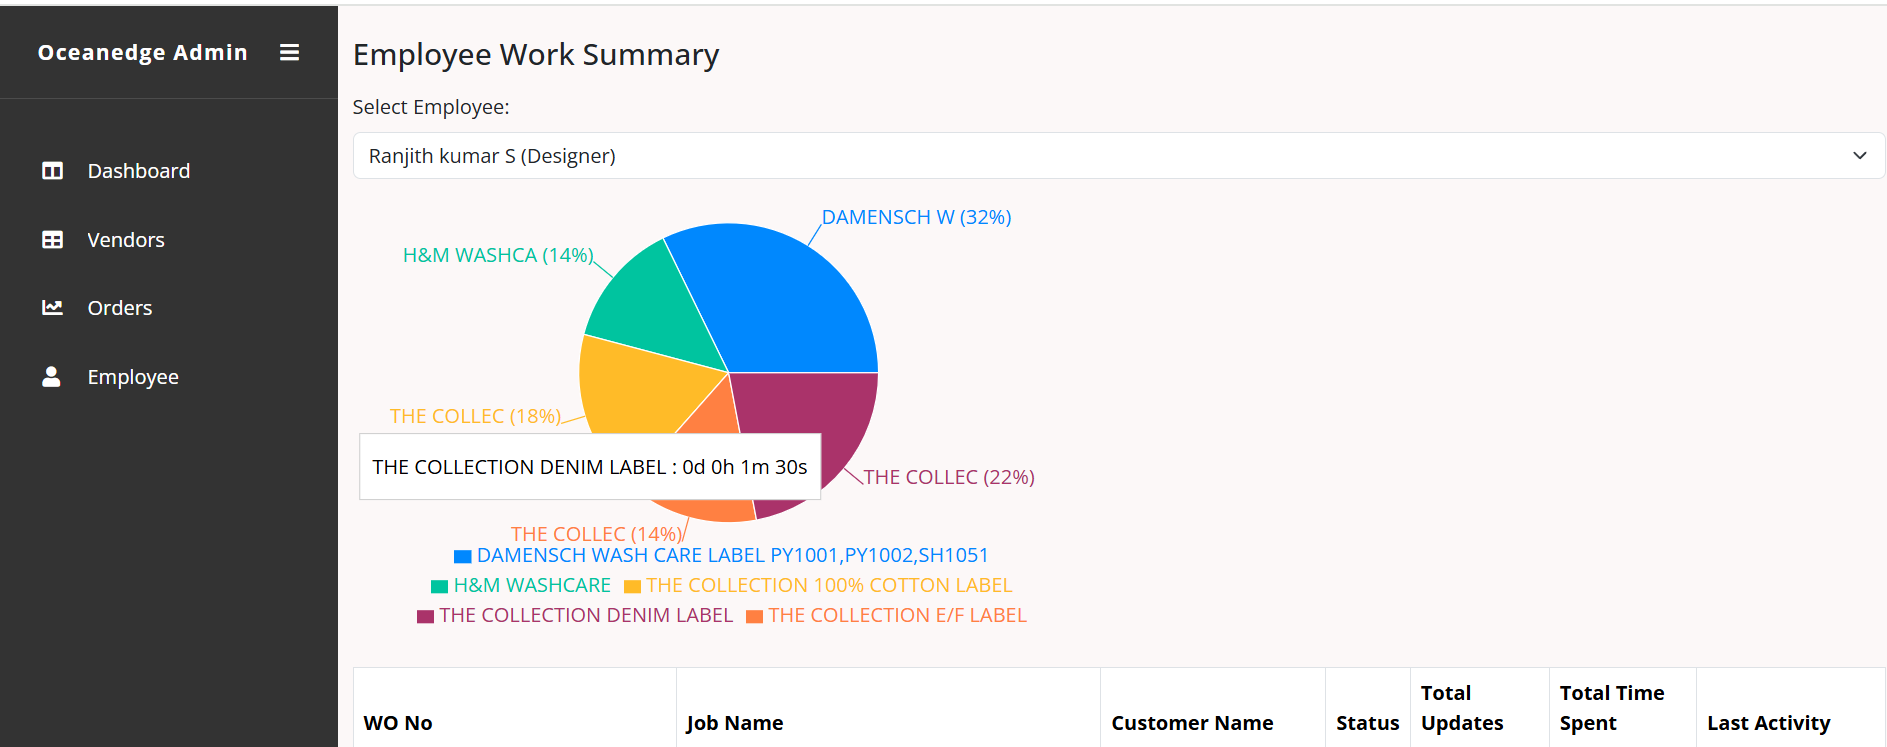The height and width of the screenshot is (747, 1887).
Task: Click THE COLLECTION DENIM LABEL maroon swatch
Action: [x=426, y=616]
